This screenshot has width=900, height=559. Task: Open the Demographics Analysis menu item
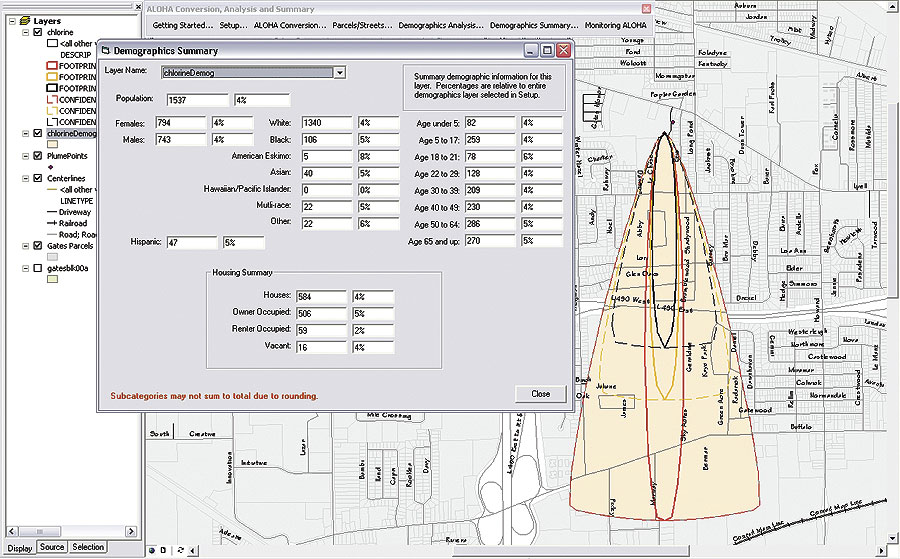coord(442,24)
